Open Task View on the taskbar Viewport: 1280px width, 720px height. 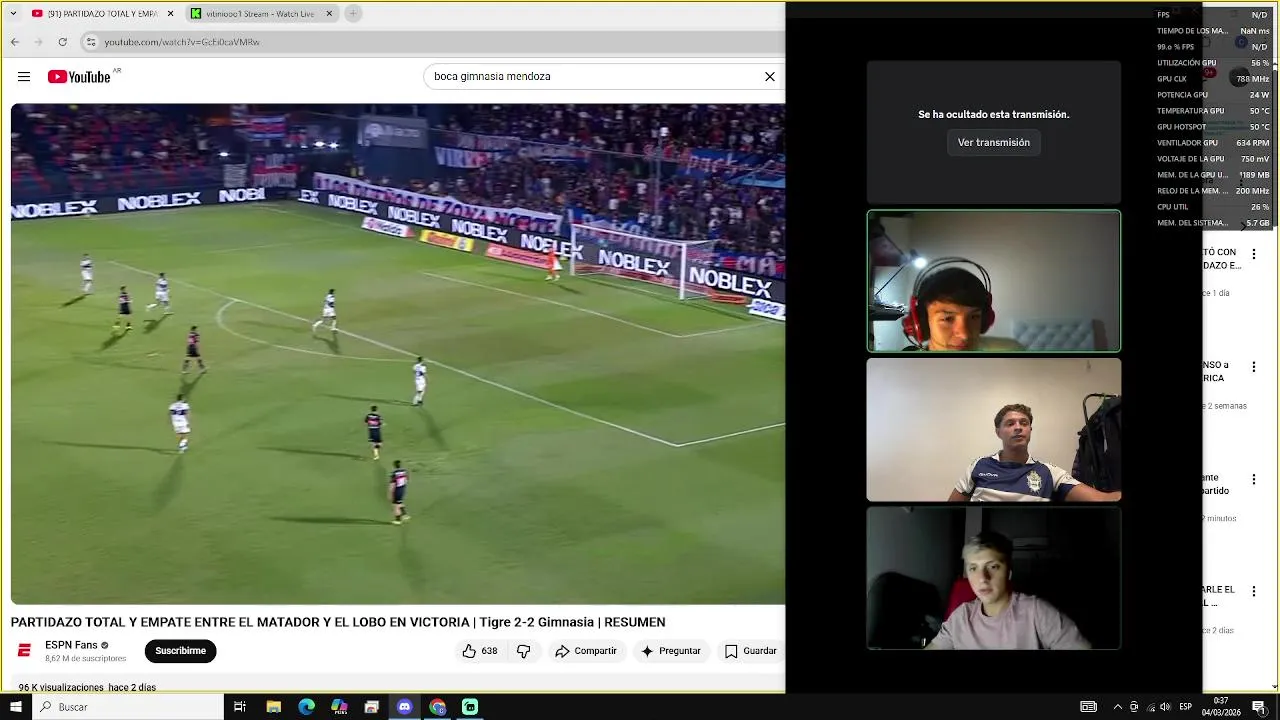[x=240, y=707]
